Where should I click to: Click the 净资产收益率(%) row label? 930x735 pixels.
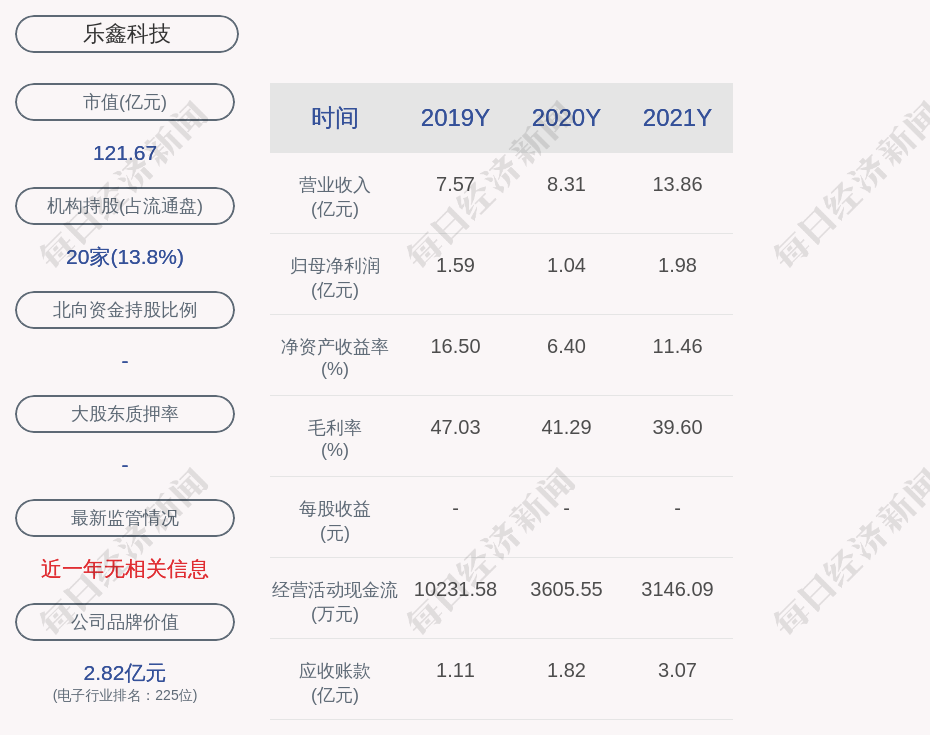tap(335, 358)
